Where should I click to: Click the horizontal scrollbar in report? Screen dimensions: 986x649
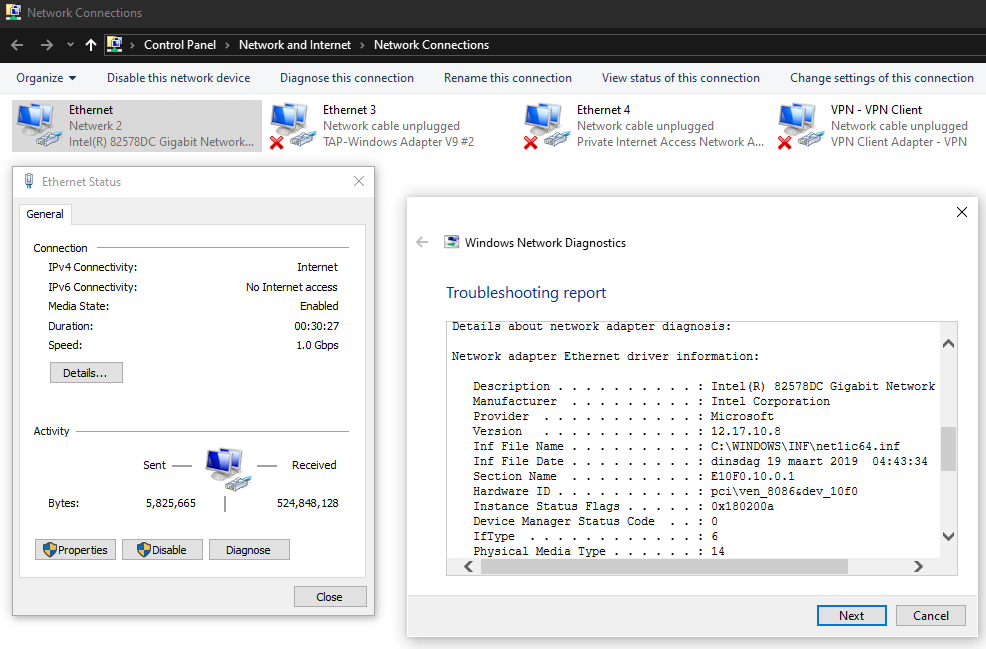point(663,566)
